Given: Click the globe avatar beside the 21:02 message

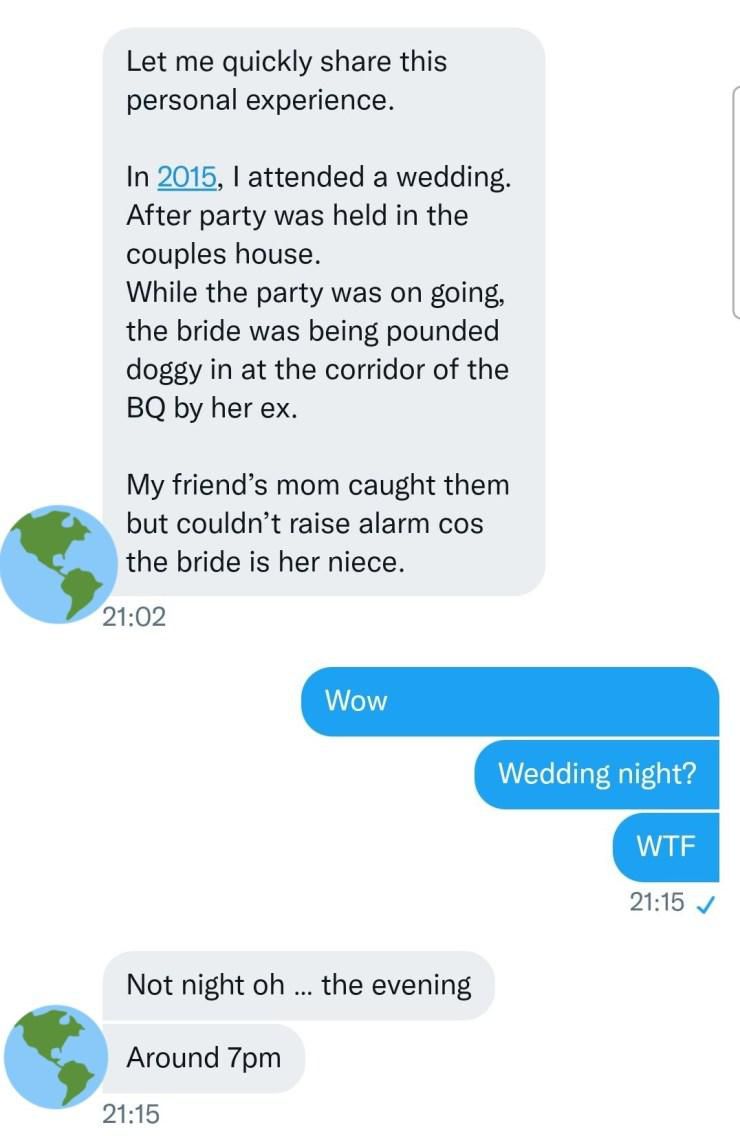Looking at the screenshot, I should (60, 564).
